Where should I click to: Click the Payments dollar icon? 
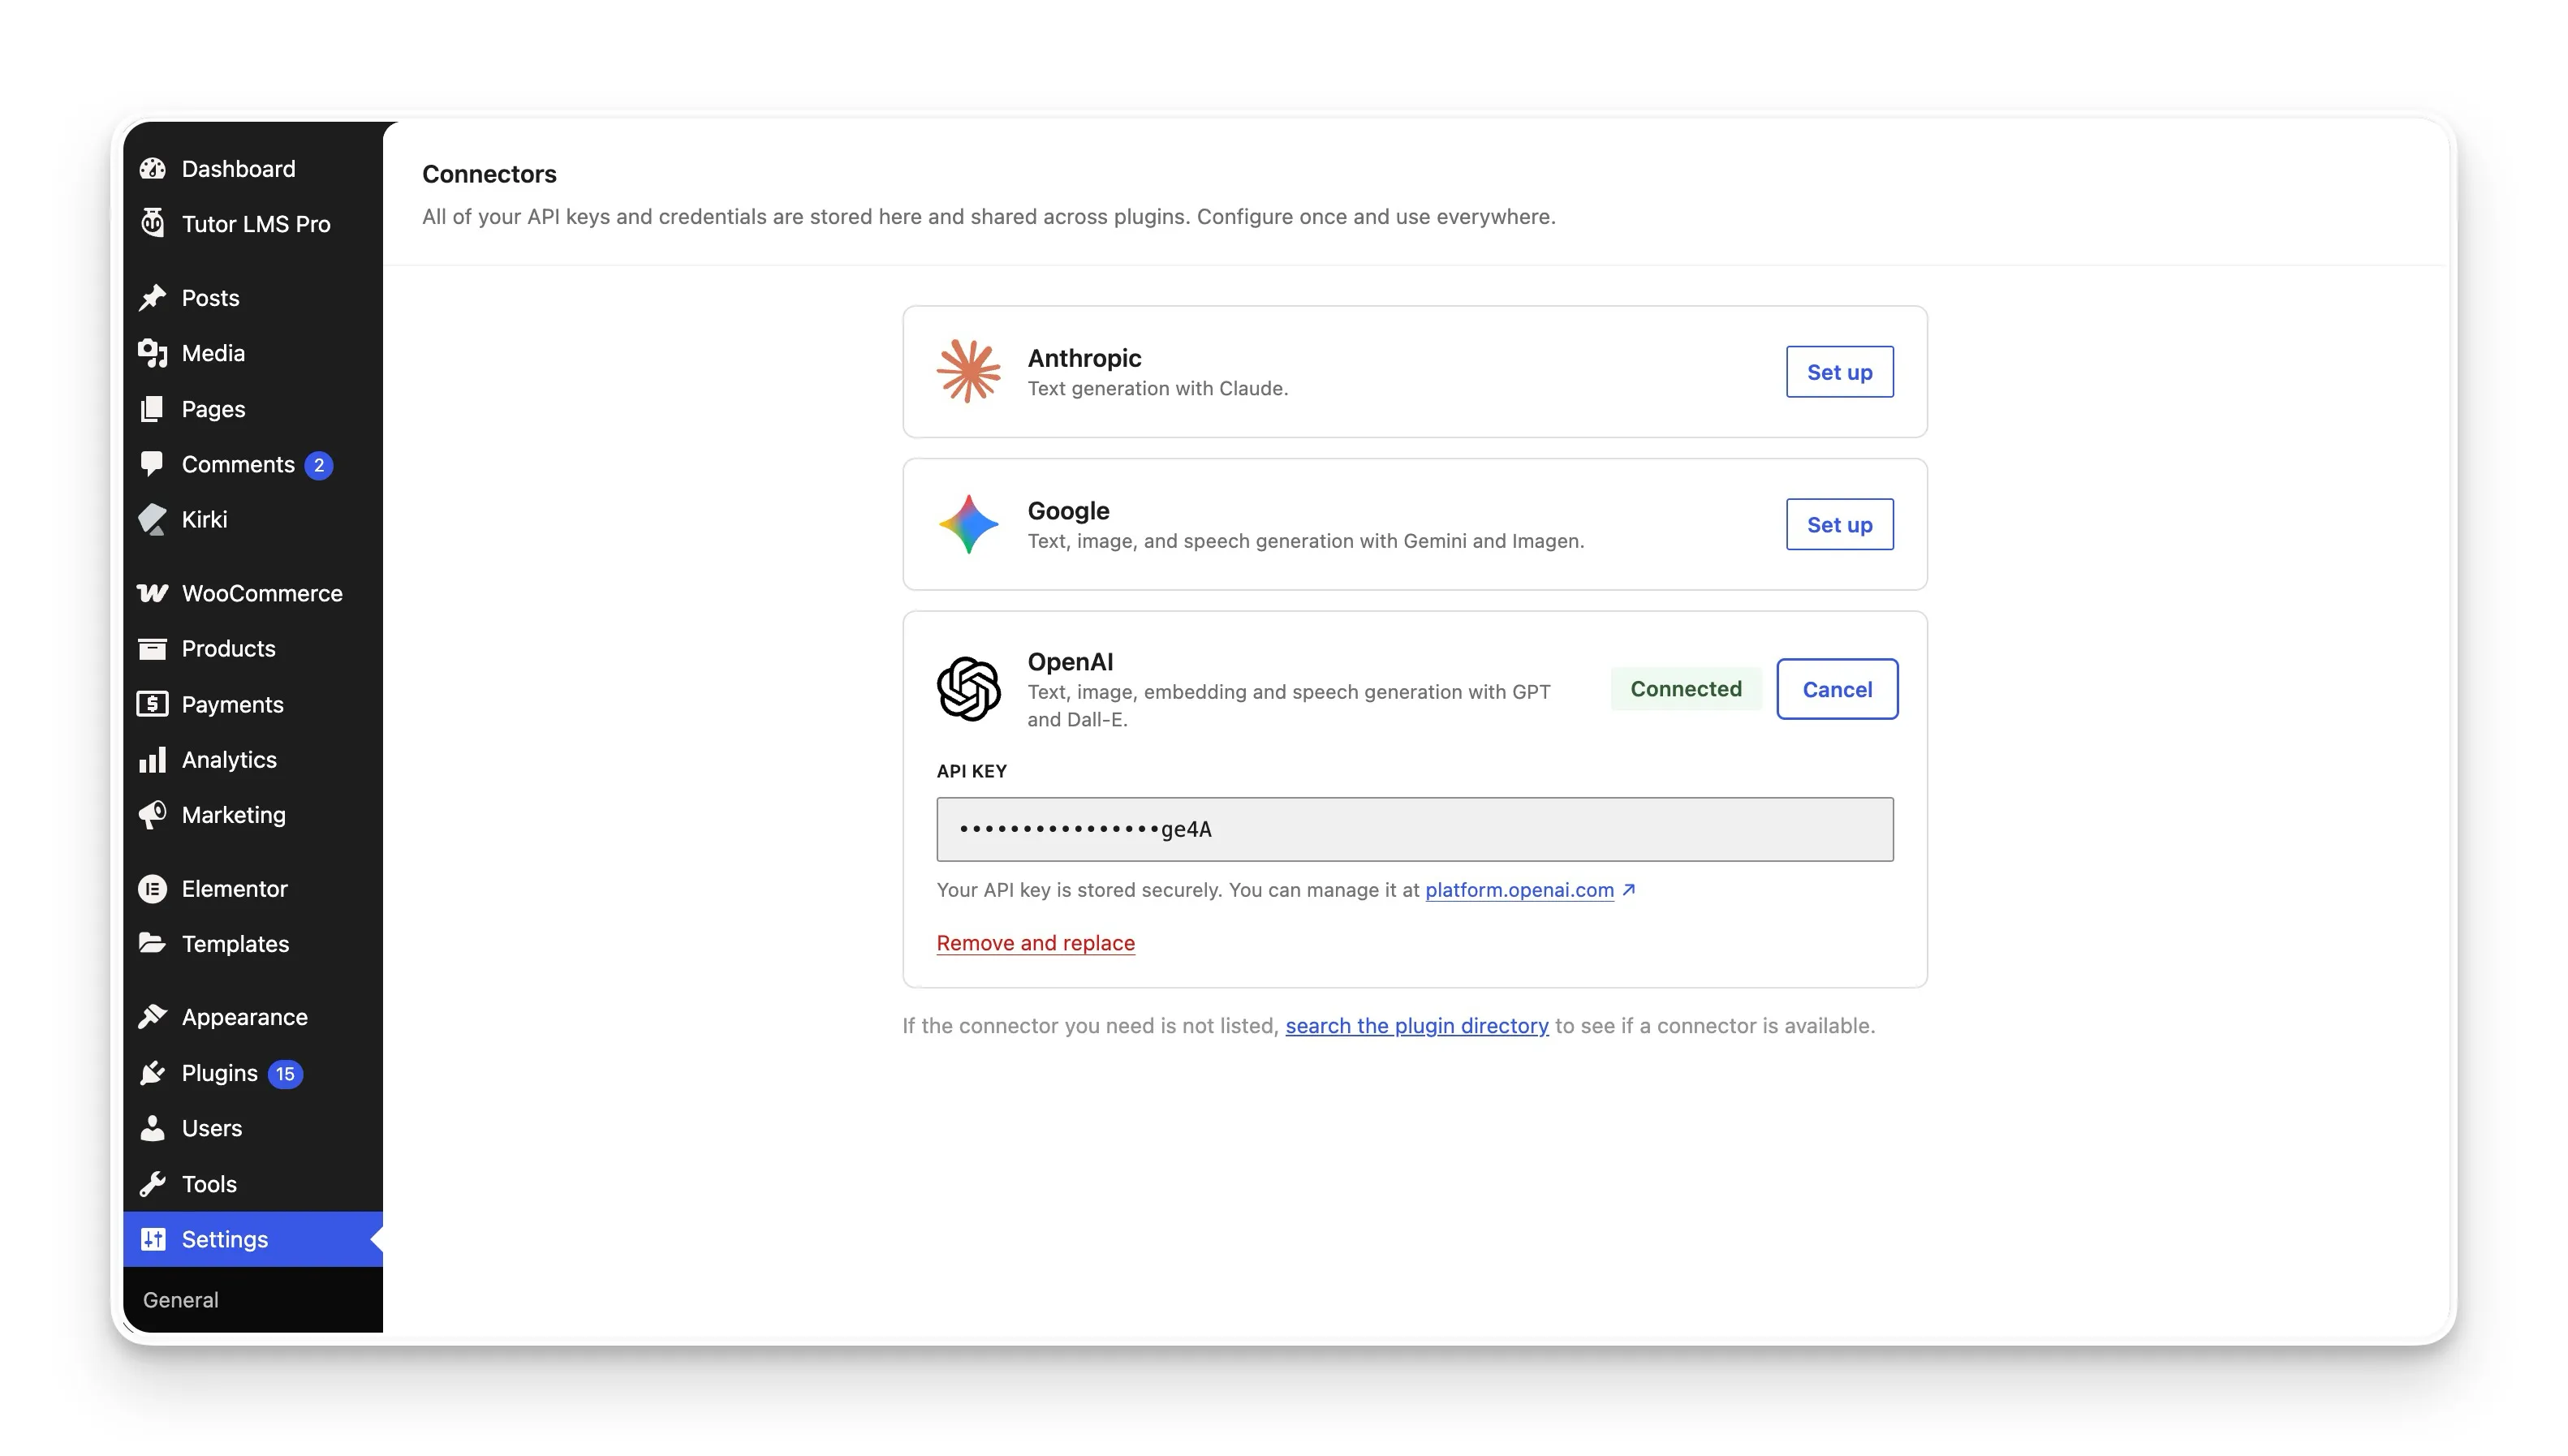pyautogui.click(x=152, y=704)
